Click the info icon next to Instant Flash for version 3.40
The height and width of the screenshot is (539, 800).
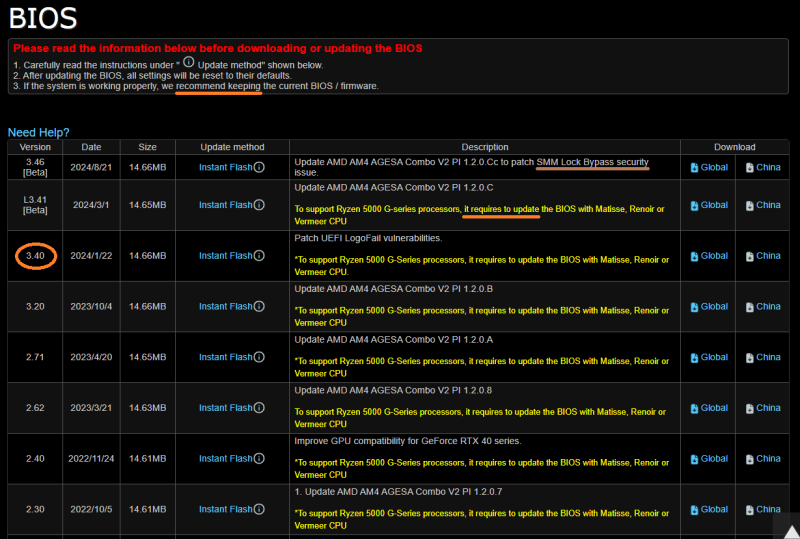coord(259,255)
